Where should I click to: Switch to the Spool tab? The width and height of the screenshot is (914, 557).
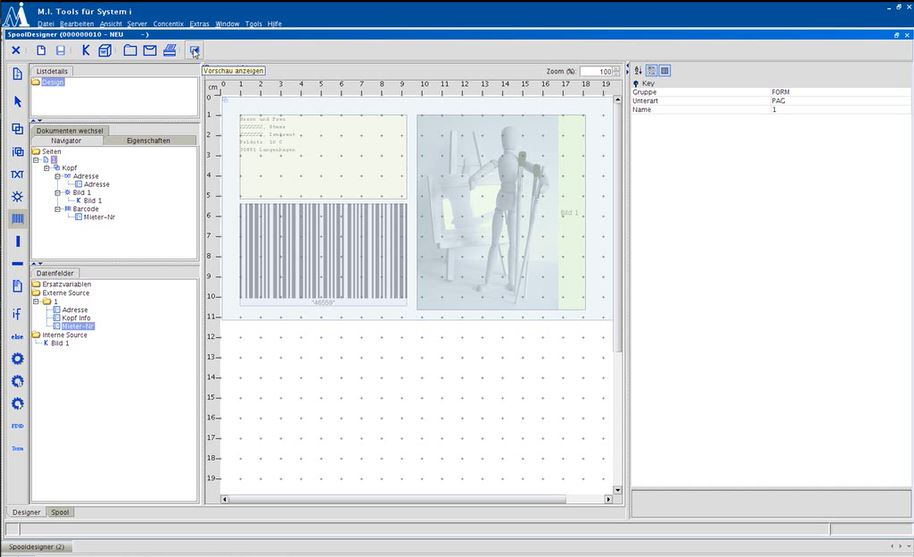pyautogui.click(x=61, y=512)
